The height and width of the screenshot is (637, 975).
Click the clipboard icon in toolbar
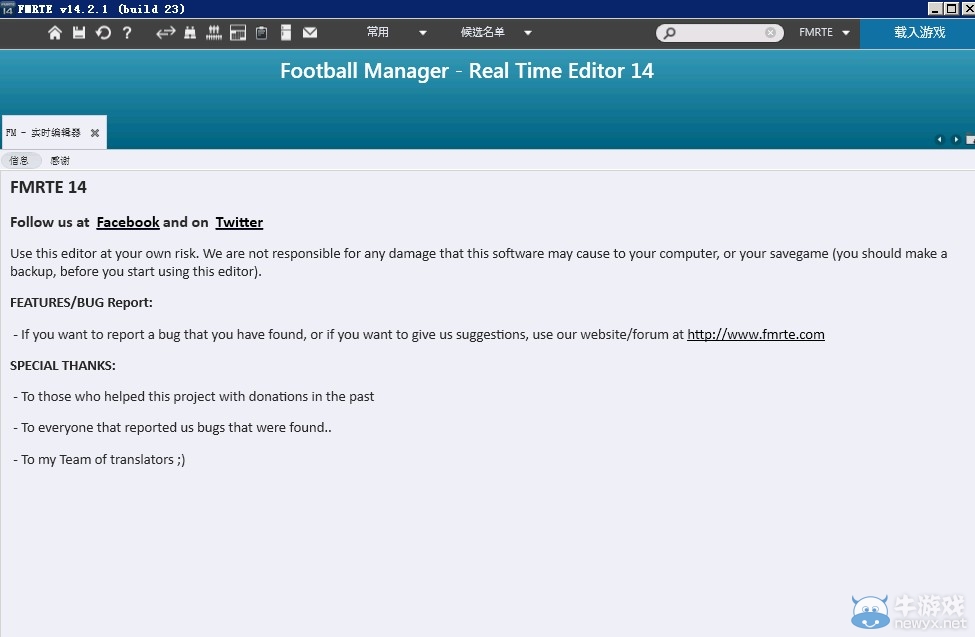tap(262, 33)
